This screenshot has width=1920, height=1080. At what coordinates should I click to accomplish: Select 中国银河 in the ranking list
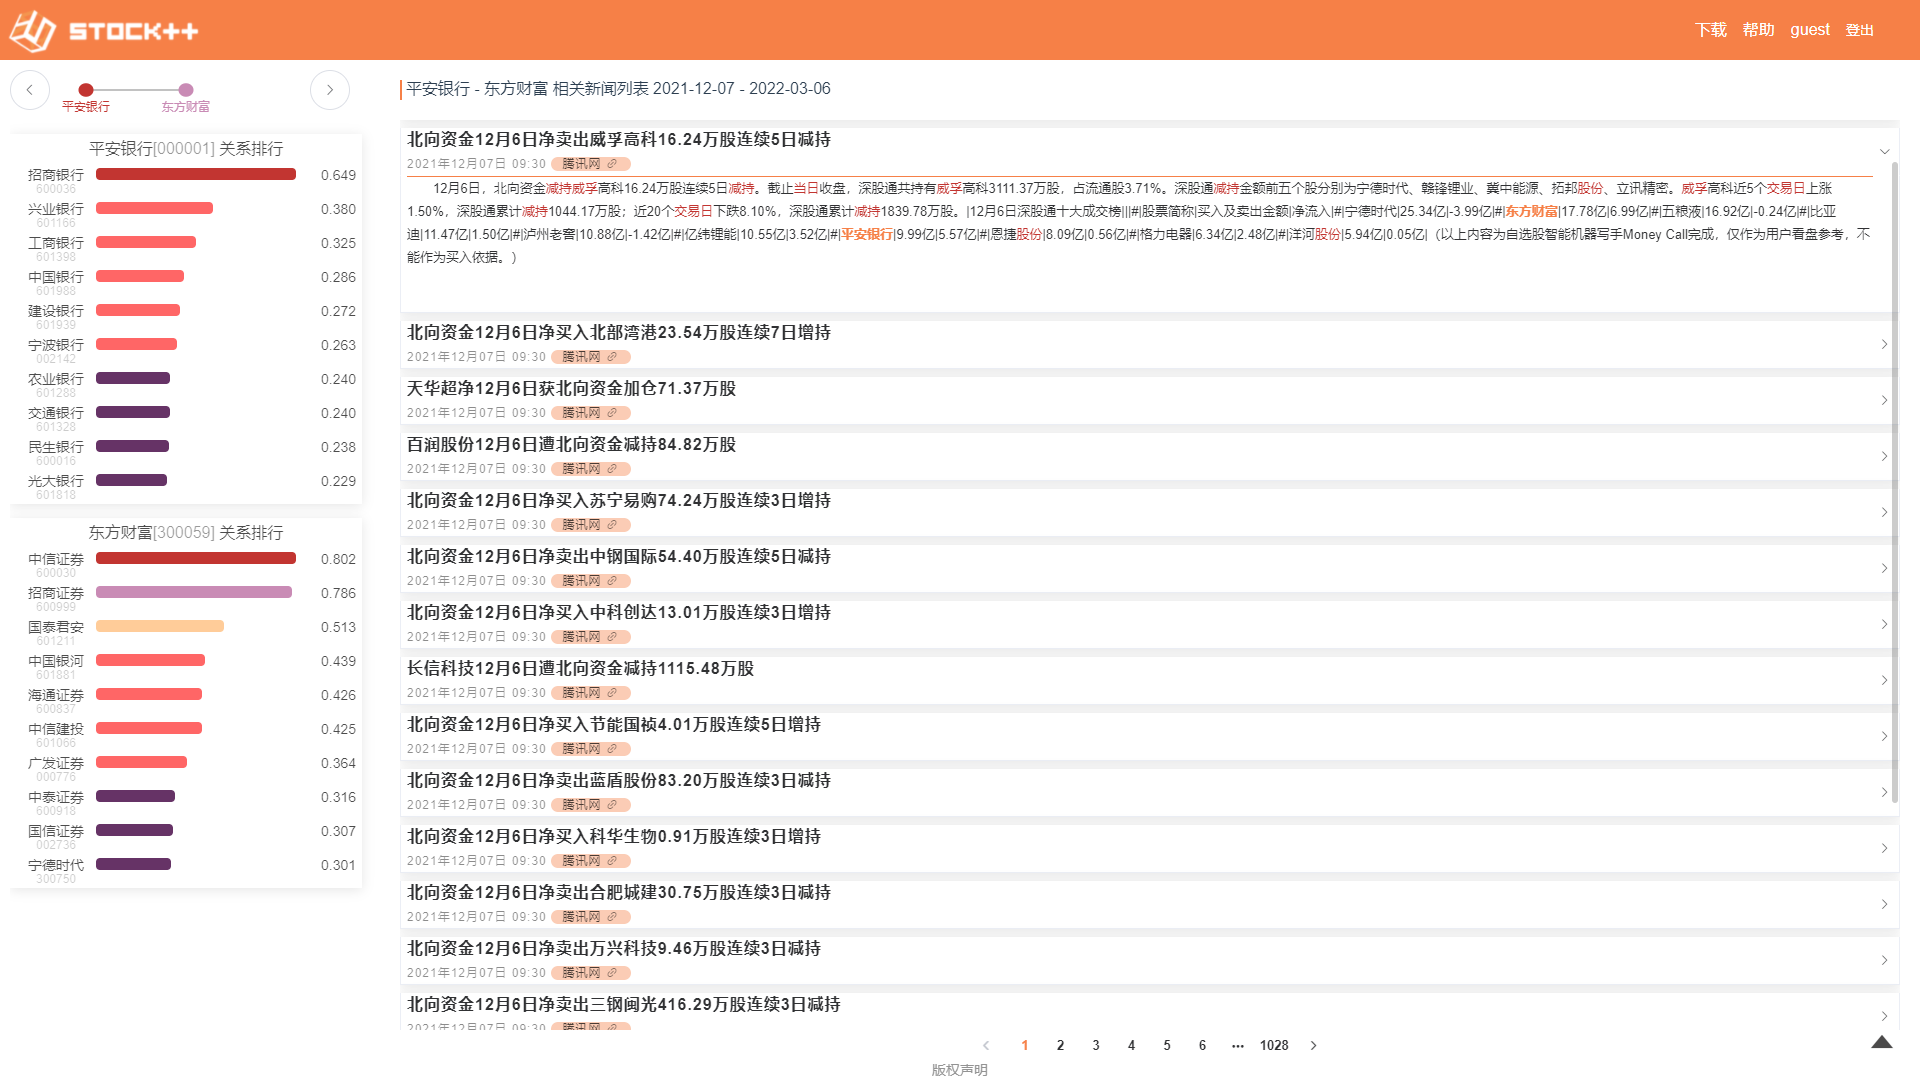coord(56,661)
